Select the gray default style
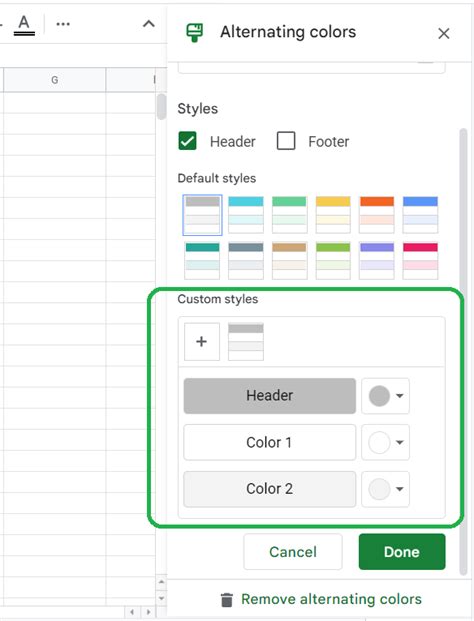This screenshot has width=474, height=621. point(202,215)
